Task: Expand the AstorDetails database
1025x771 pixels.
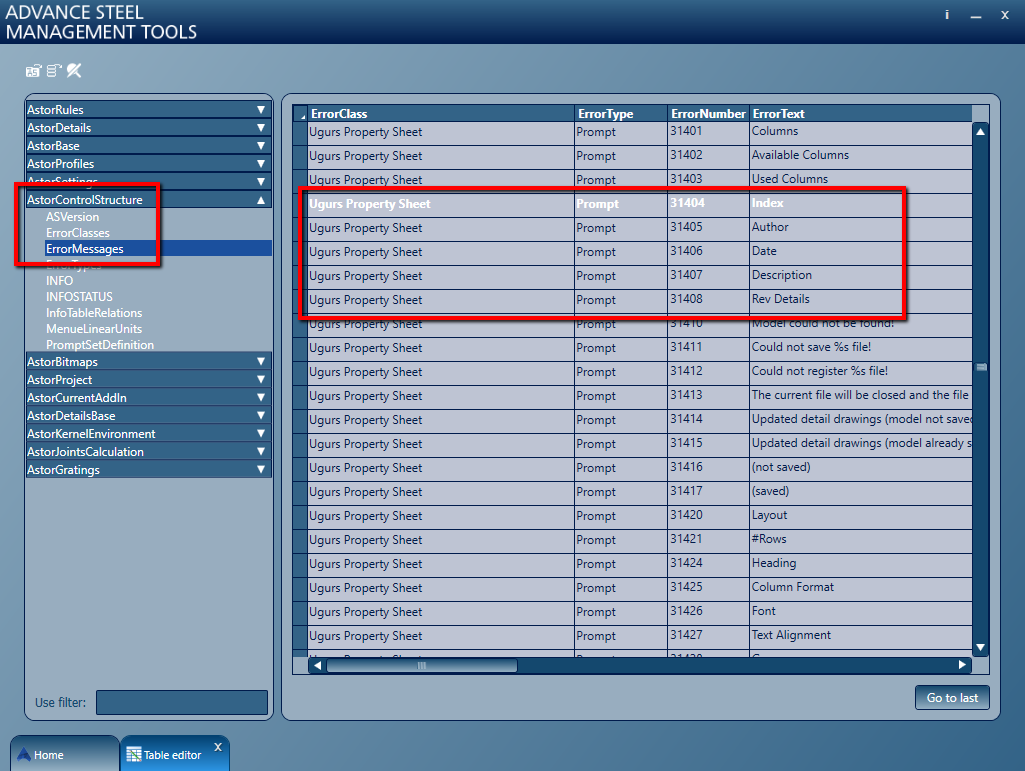Action: tap(261, 128)
